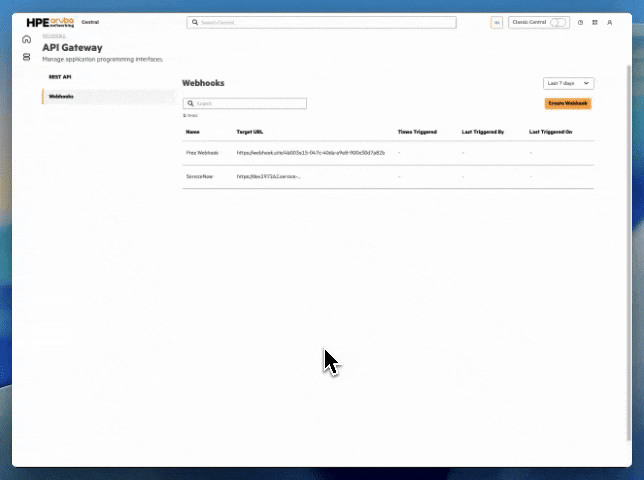The image size is (644, 480).
Task: Click the Create Webhook button
Action: [568, 103]
